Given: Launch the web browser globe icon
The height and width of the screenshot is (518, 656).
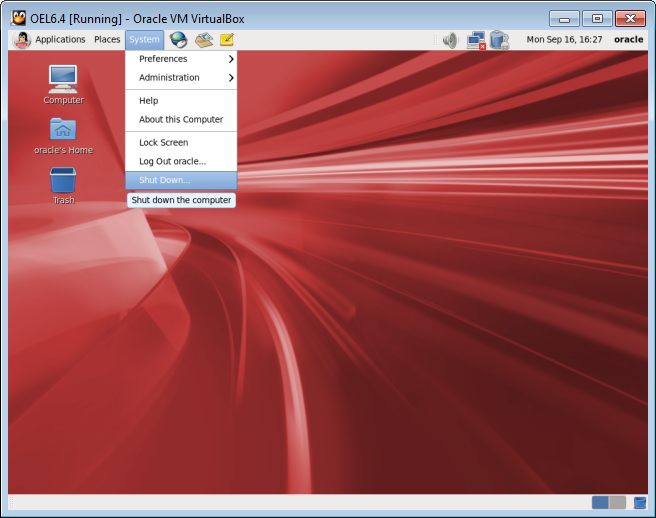Looking at the screenshot, I should (178, 40).
